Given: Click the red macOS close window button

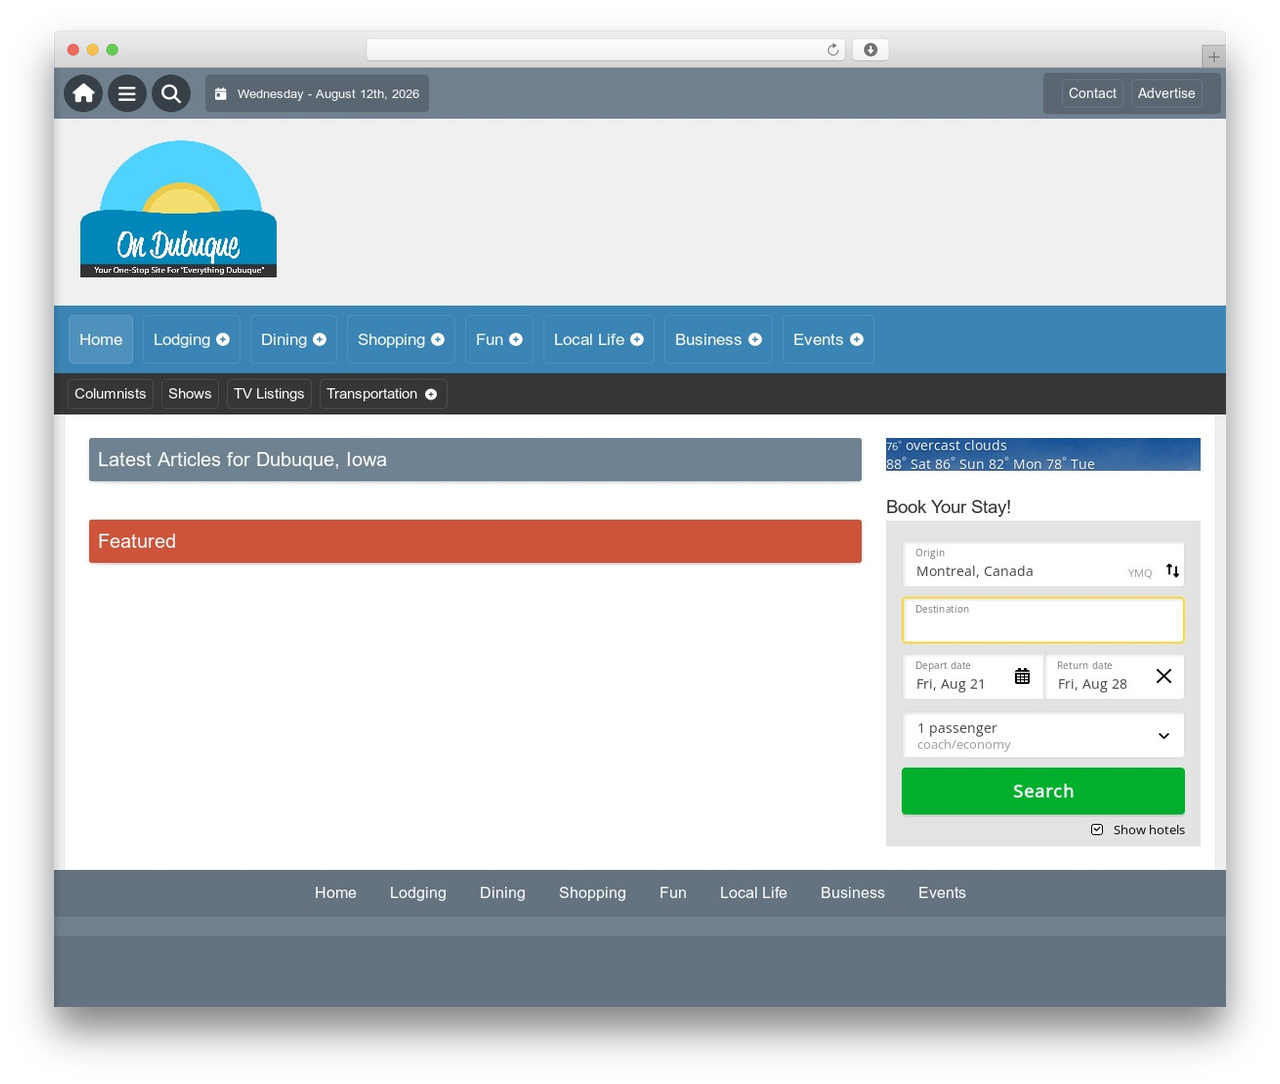Looking at the screenshot, I should [x=73, y=50].
